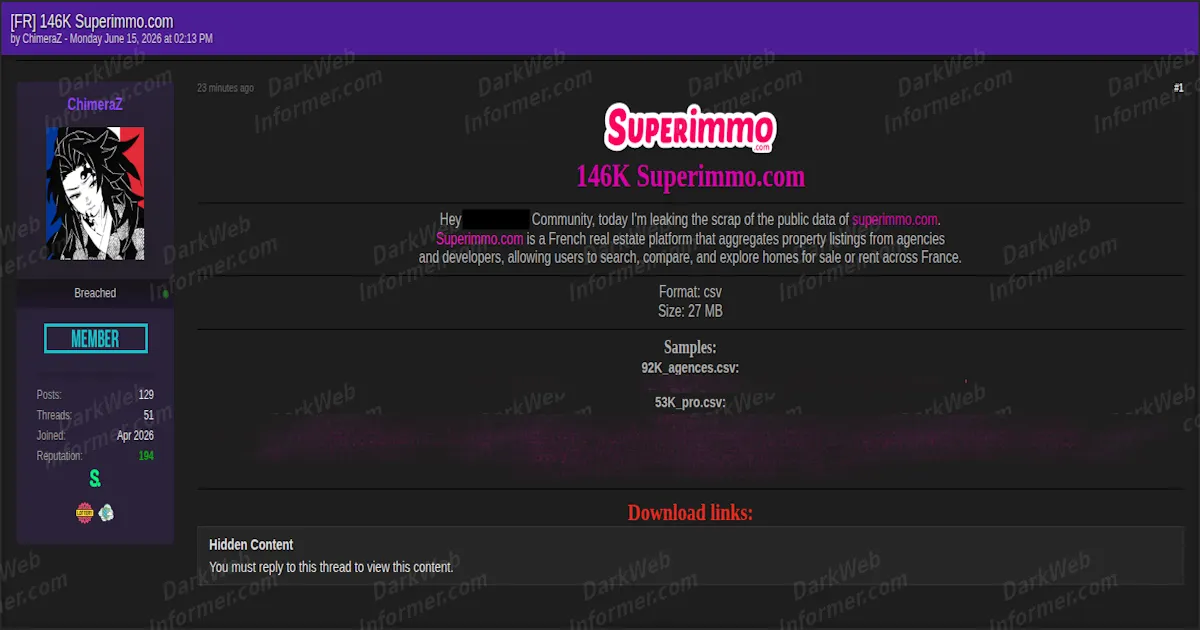The height and width of the screenshot is (630, 1200).
Task: Open the Superimmo logo image
Action: click(690, 128)
